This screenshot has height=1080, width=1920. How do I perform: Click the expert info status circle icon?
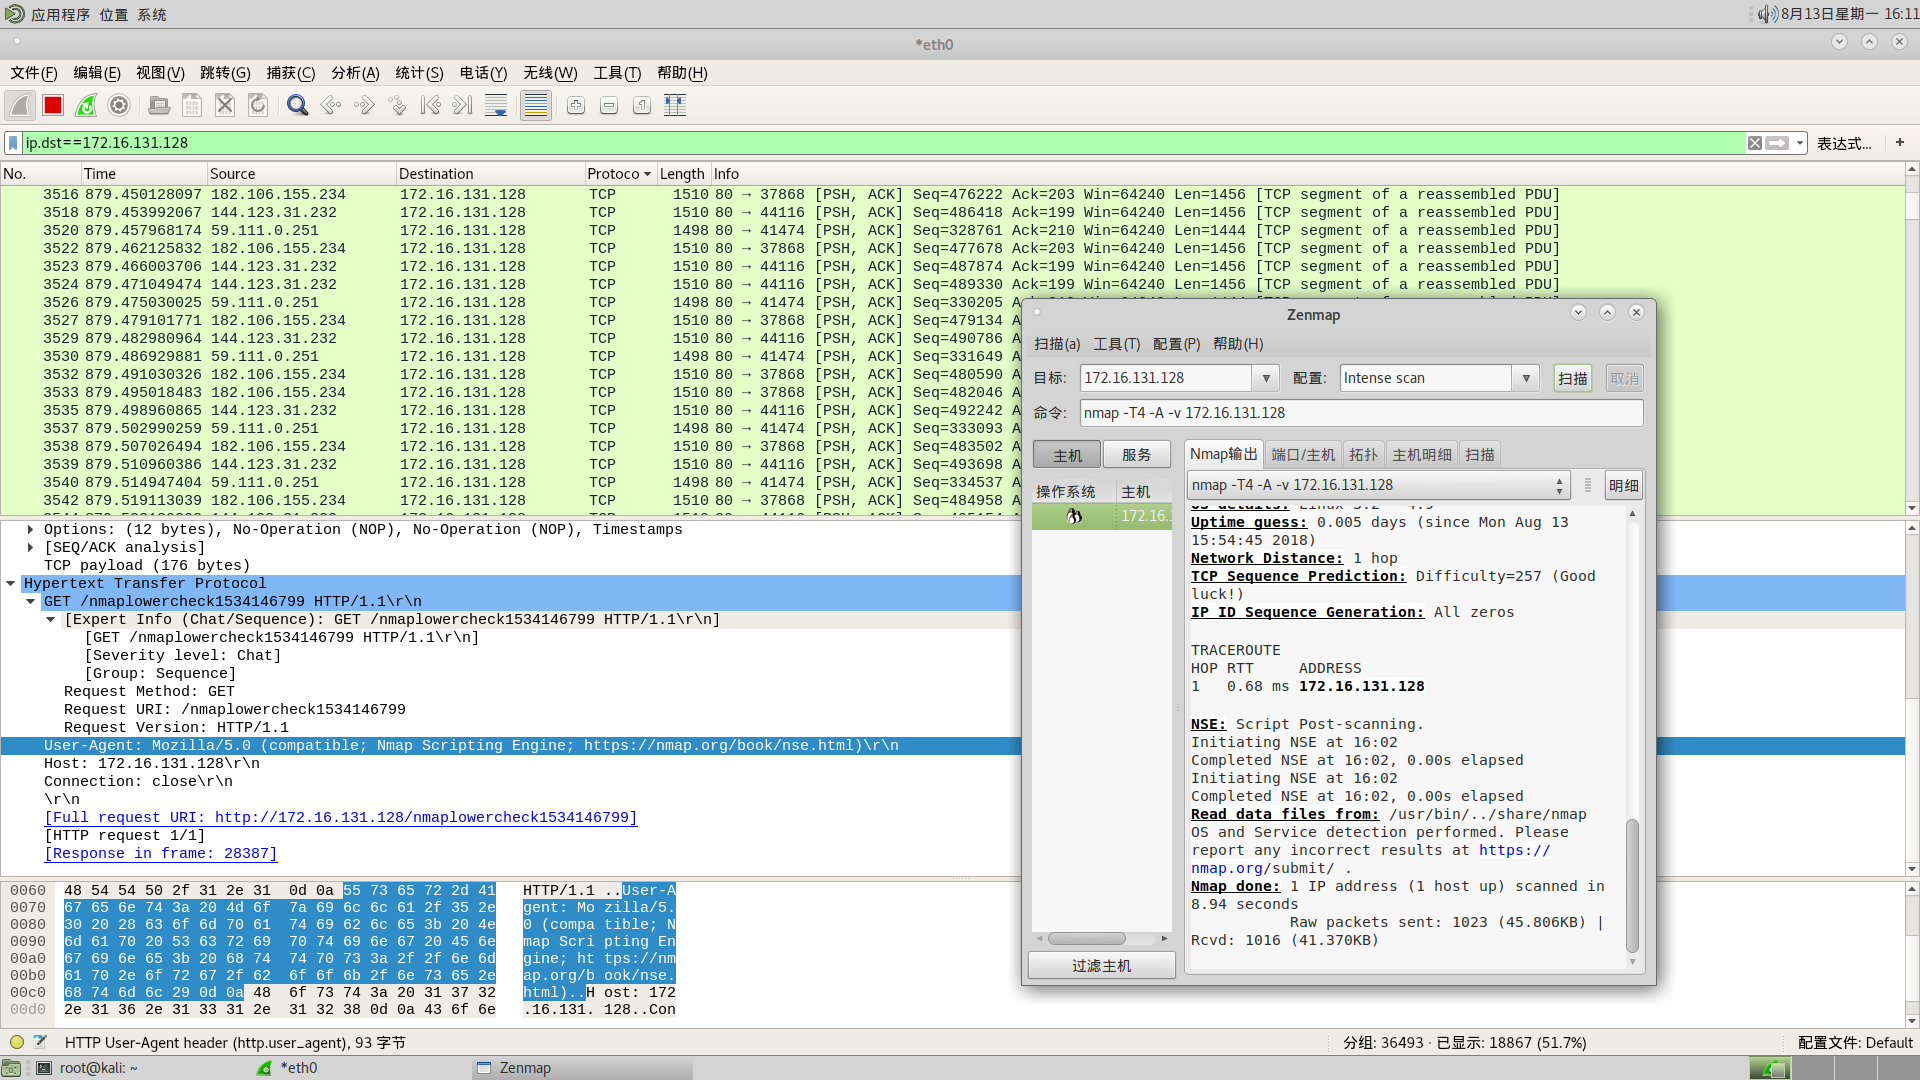(x=17, y=1042)
